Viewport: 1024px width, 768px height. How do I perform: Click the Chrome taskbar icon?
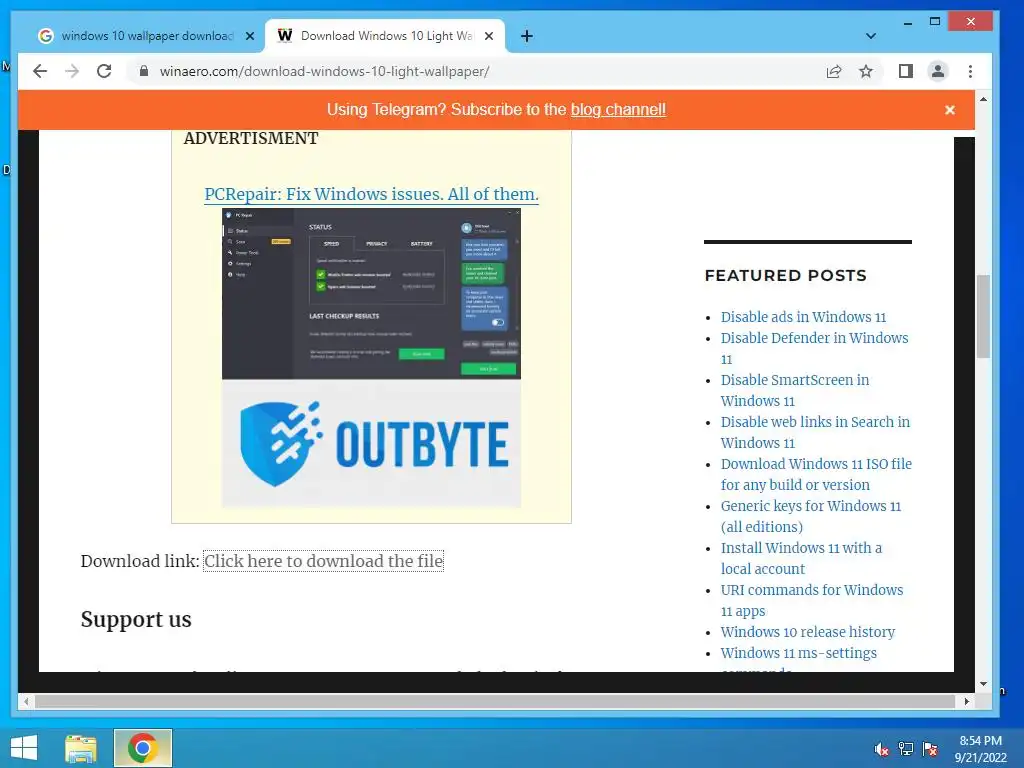(143, 748)
